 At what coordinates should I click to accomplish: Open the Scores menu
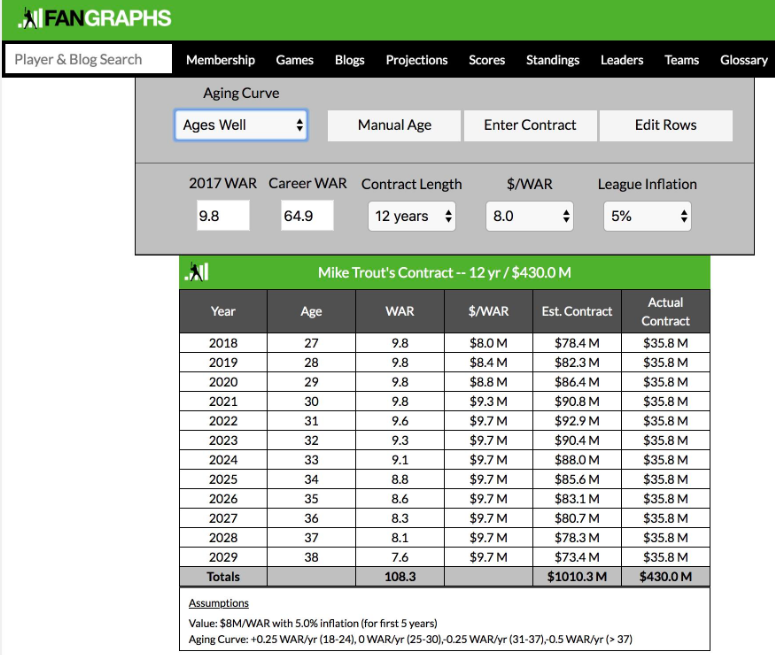(487, 60)
